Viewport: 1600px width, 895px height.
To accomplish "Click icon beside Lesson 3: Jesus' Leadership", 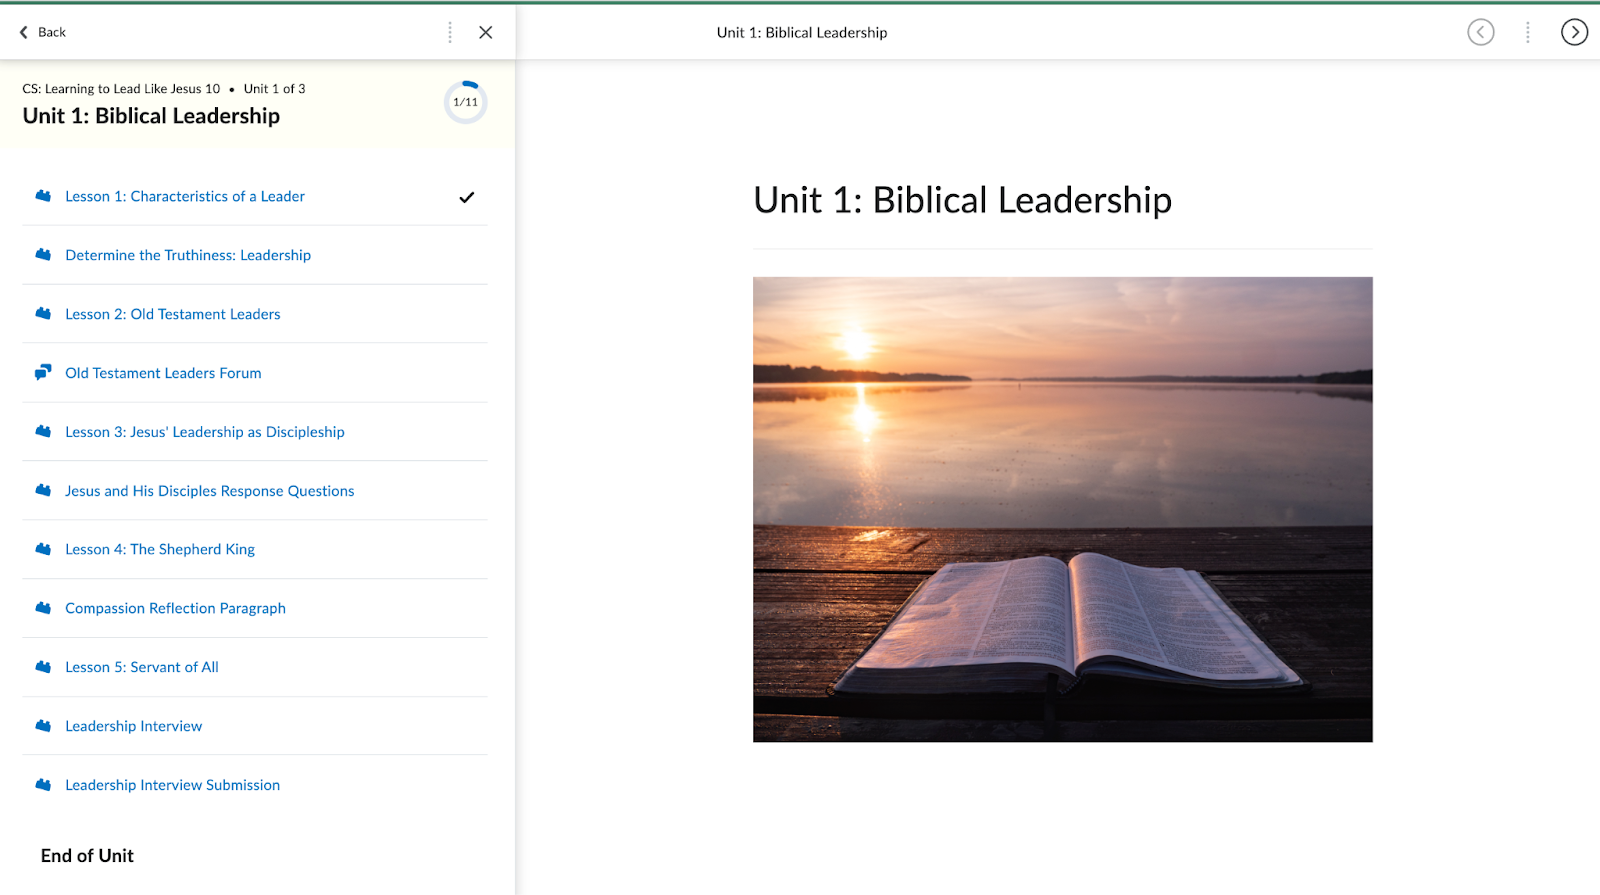I will [x=43, y=432].
